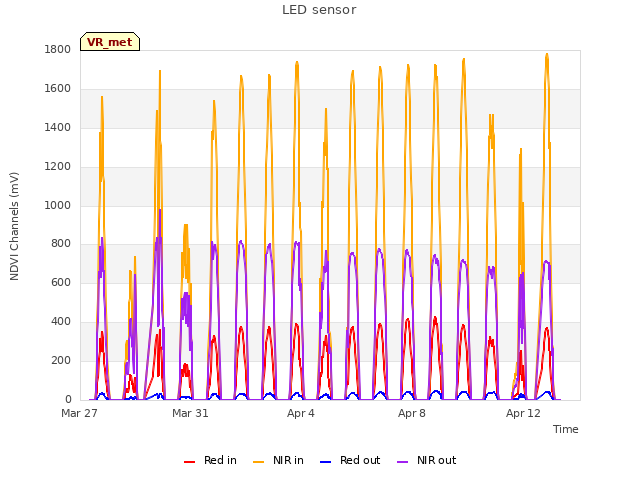Click the NDVI Channels (mV) axis label
The image size is (640, 480).
(14, 226)
